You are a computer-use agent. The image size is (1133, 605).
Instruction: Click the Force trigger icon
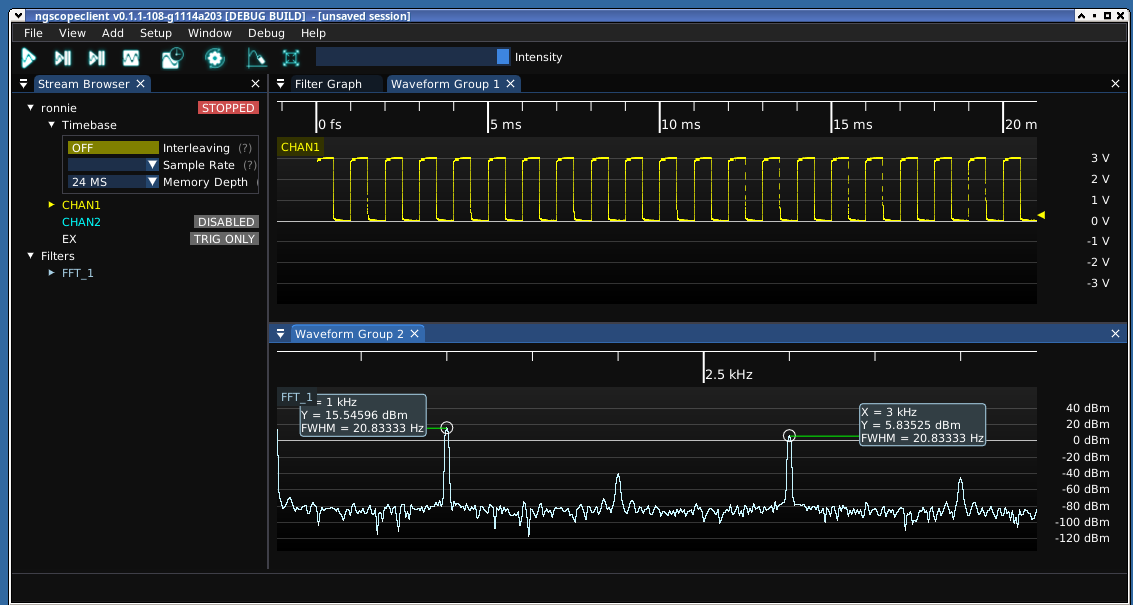click(x=97, y=58)
